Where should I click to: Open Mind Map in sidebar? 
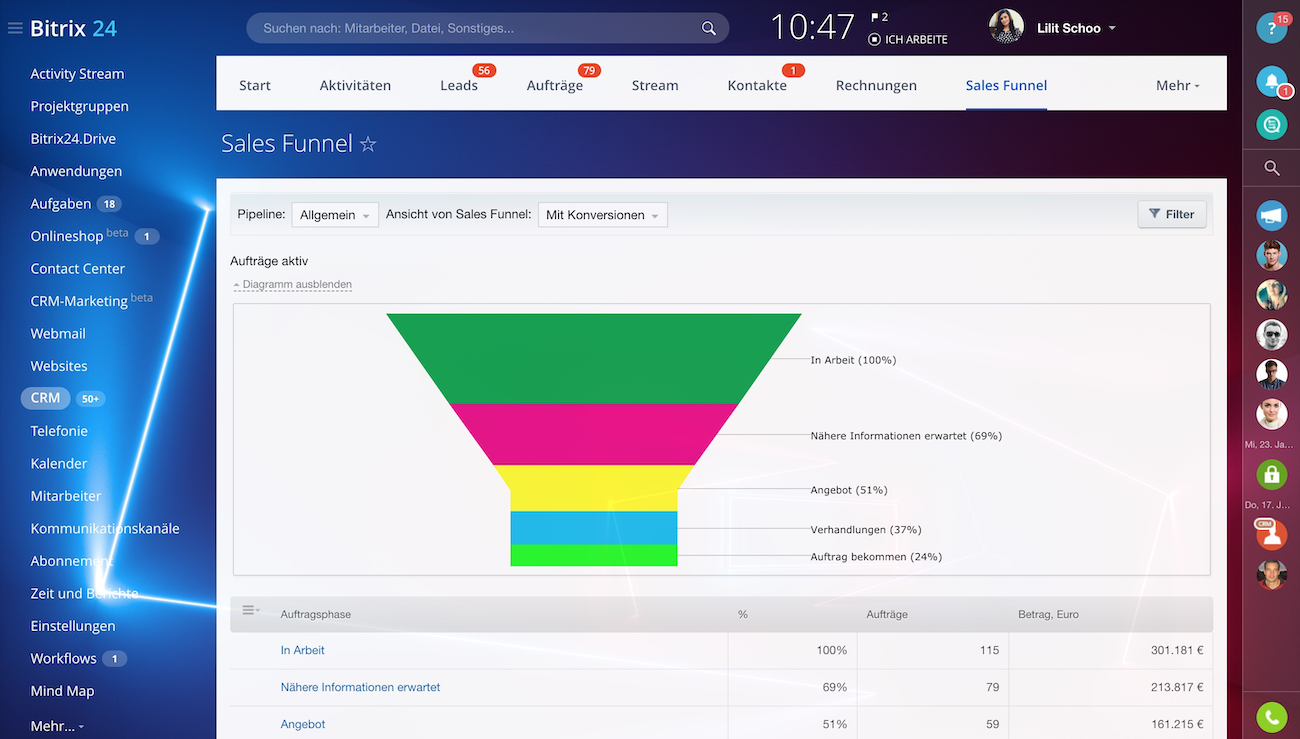pyautogui.click(x=62, y=691)
